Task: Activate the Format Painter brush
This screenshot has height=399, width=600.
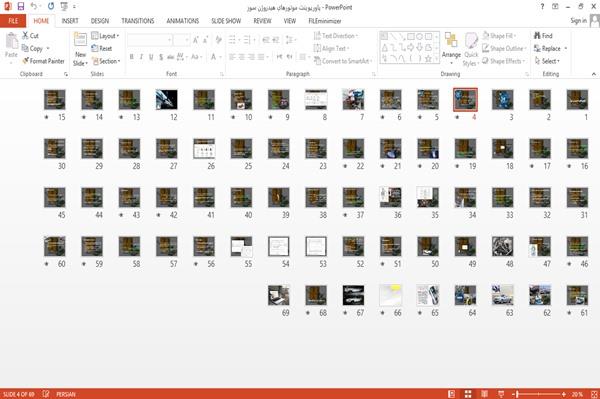Action: [x=43, y=61]
